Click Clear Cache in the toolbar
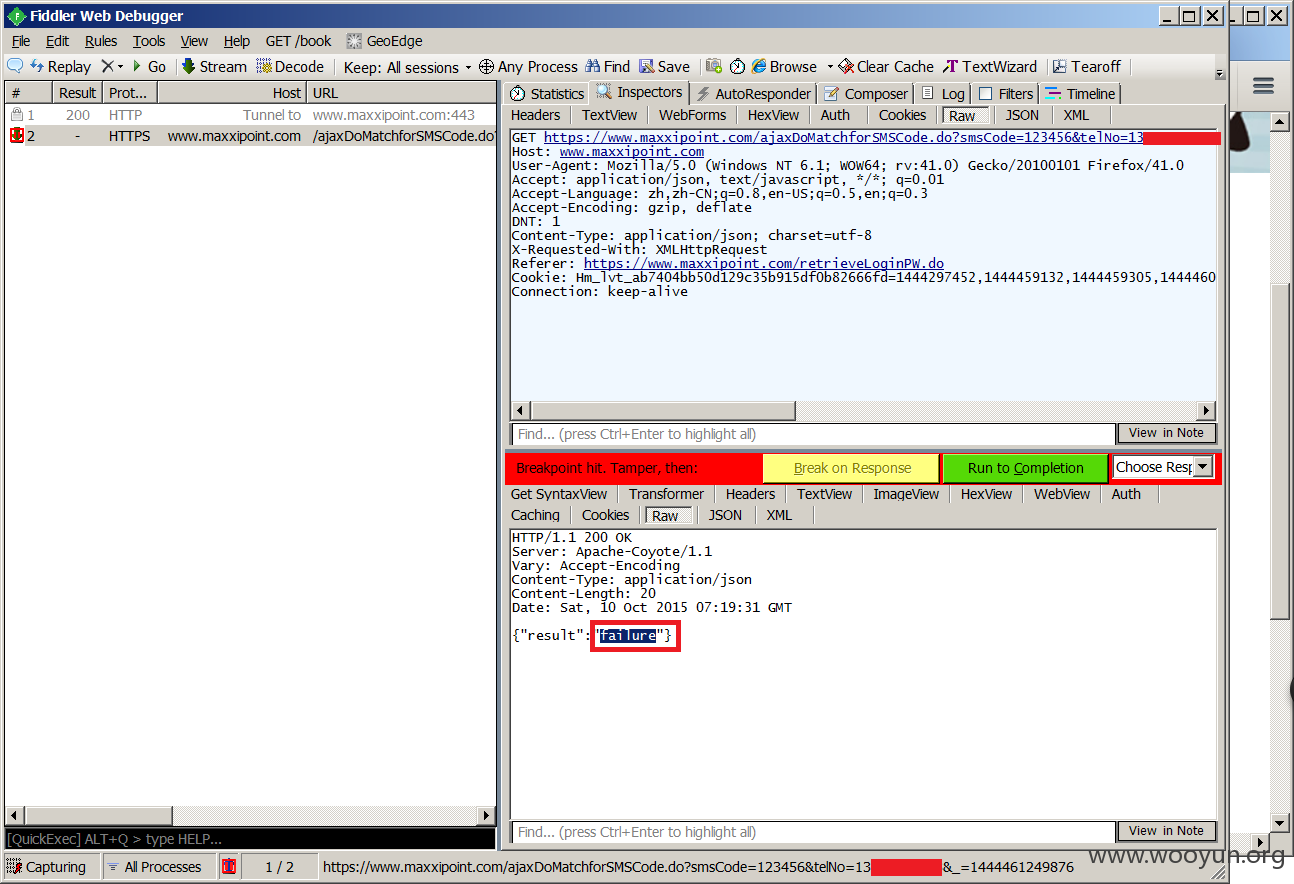 point(886,66)
